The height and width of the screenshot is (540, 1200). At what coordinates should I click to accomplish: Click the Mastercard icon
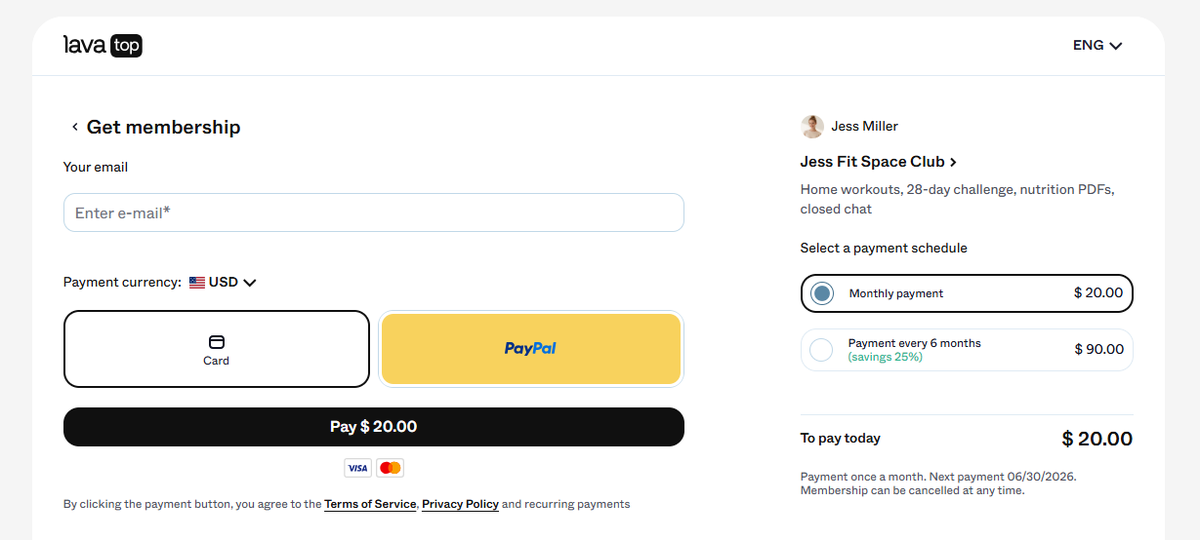[391, 468]
